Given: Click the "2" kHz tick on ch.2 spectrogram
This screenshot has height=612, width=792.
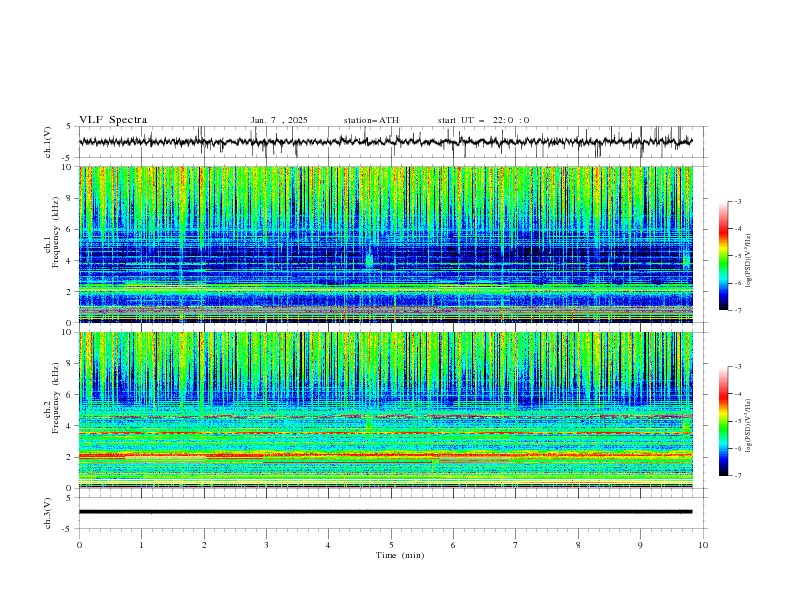Looking at the screenshot, I should (x=70, y=457).
